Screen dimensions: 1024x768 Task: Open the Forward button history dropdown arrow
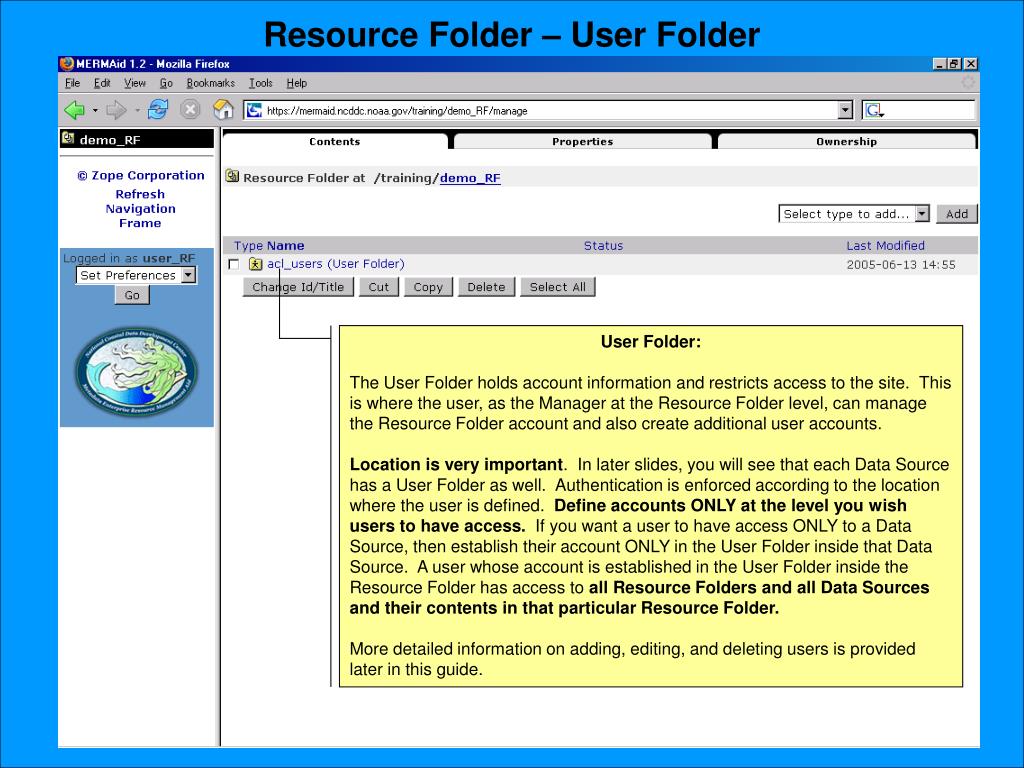[x=137, y=110]
